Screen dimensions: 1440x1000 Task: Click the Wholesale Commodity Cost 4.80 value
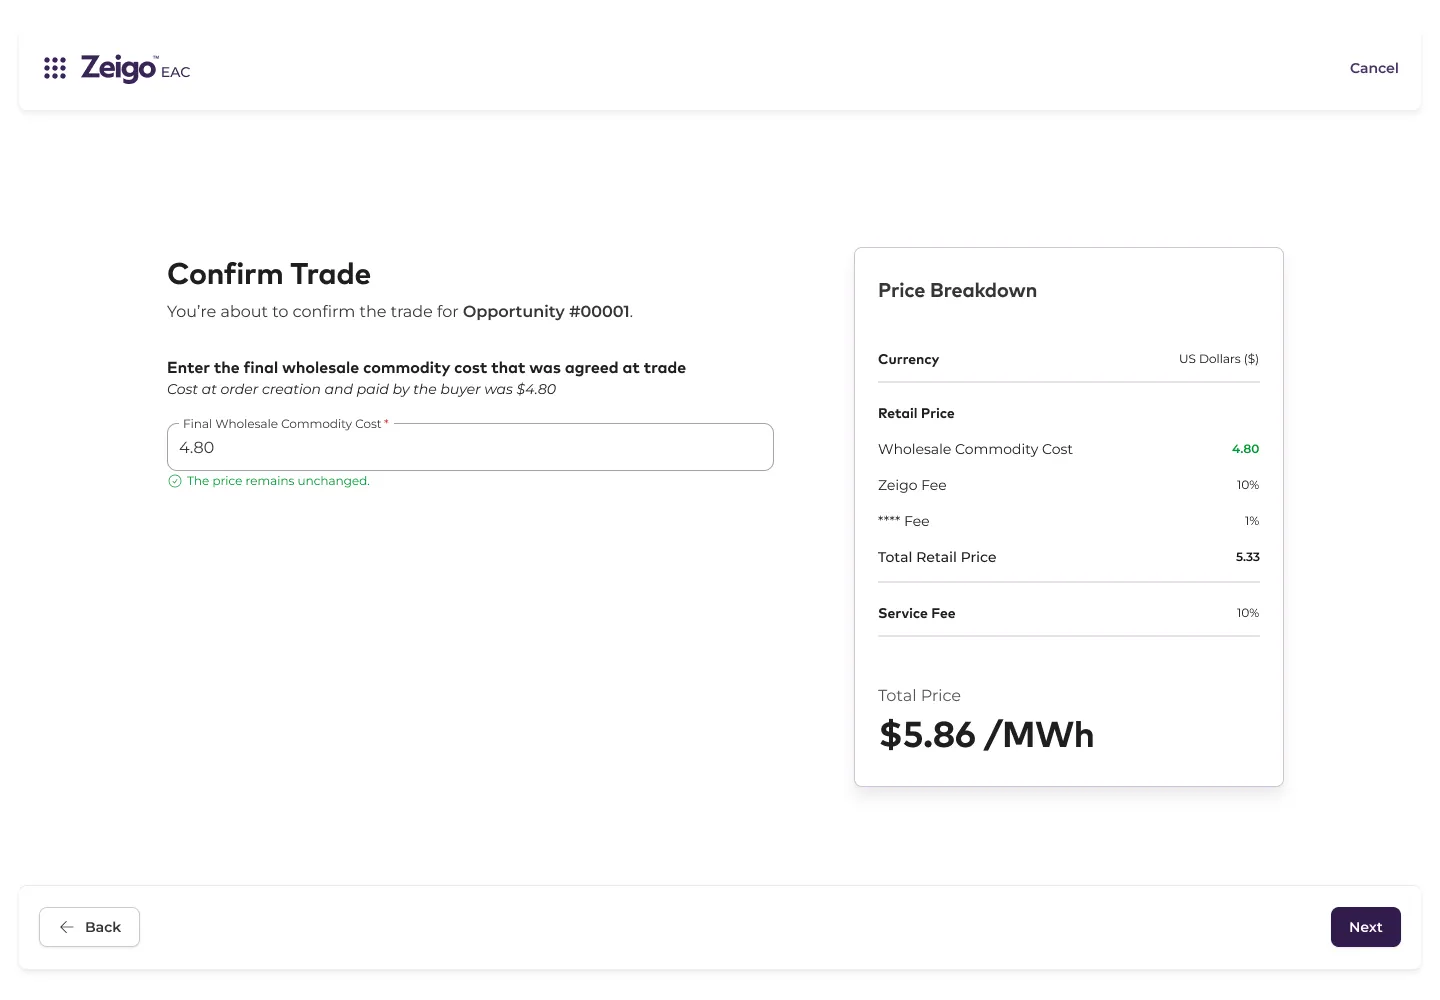tap(1245, 449)
